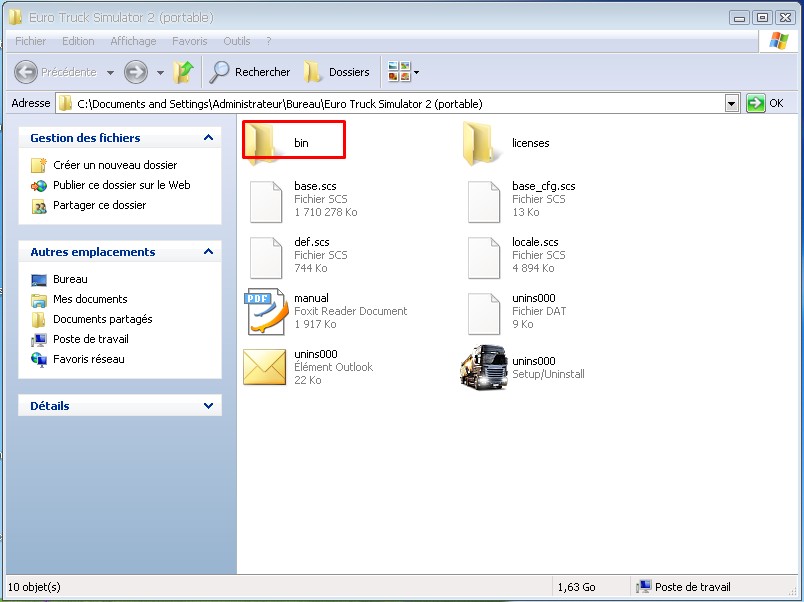Click the Créer un nouveau dossier link
Screen dimensions: 804x602
(115, 165)
